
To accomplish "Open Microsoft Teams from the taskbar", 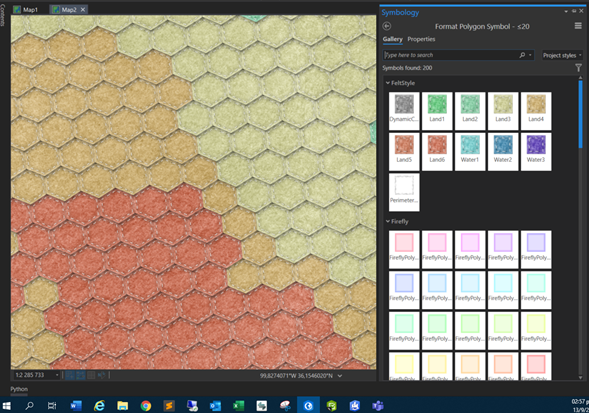I will [x=378, y=405].
